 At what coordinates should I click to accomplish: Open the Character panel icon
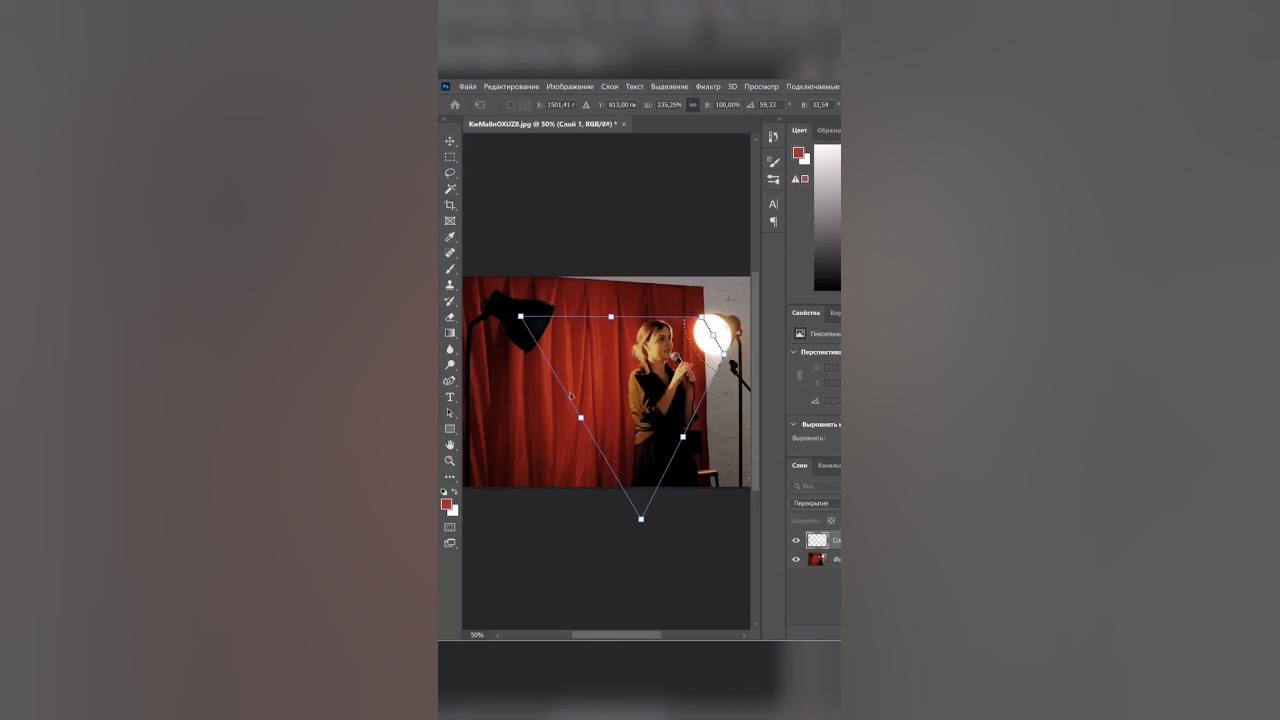pos(773,204)
